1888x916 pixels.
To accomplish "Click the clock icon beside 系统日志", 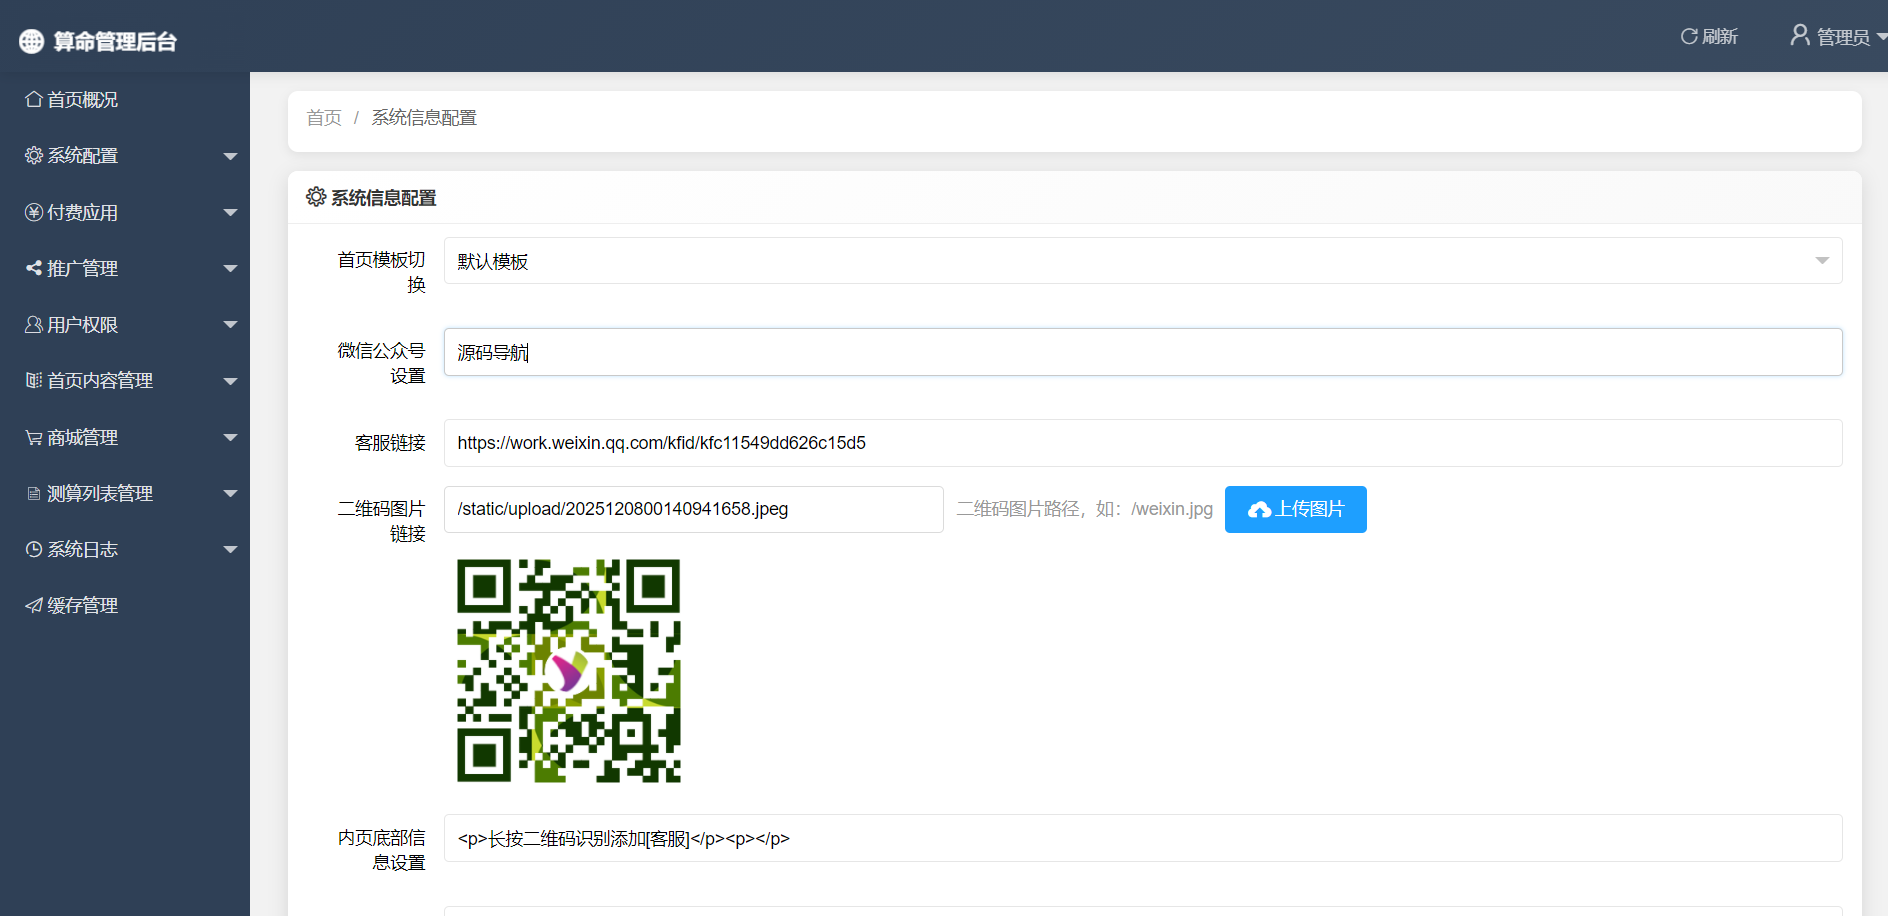I will tap(34, 550).
